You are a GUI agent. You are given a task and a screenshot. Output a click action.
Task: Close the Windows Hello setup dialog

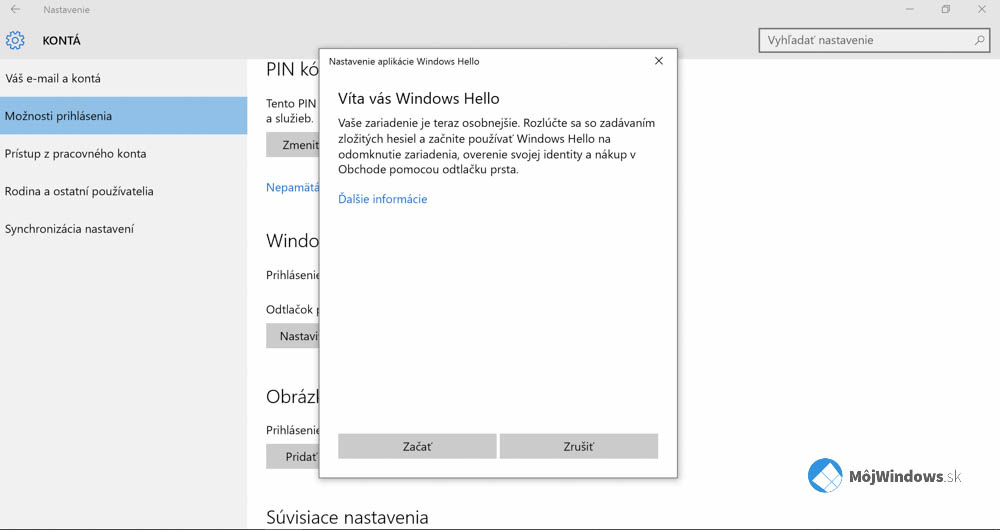[x=659, y=61]
